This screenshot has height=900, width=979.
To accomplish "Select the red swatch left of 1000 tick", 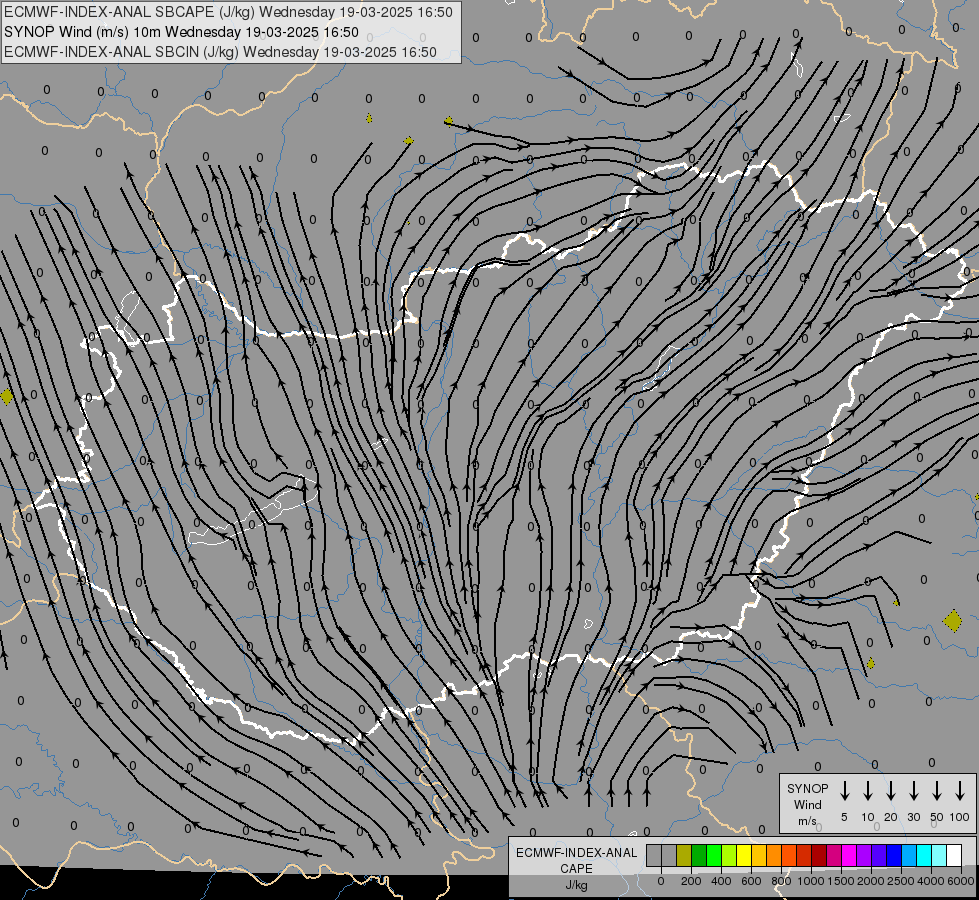I will point(804,856).
